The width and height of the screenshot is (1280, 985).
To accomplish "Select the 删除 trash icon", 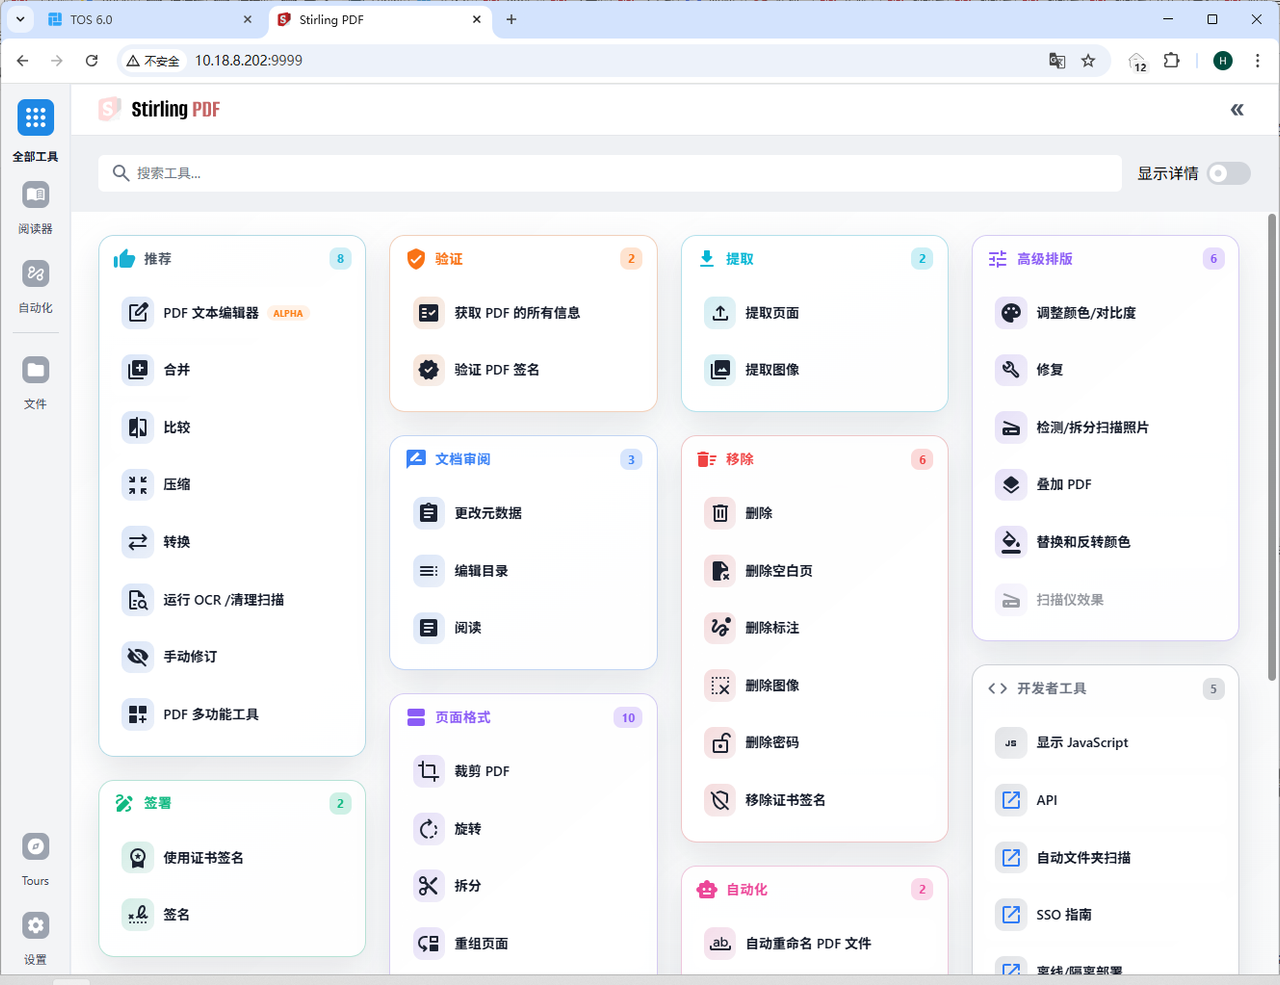I will click(x=720, y=513).
